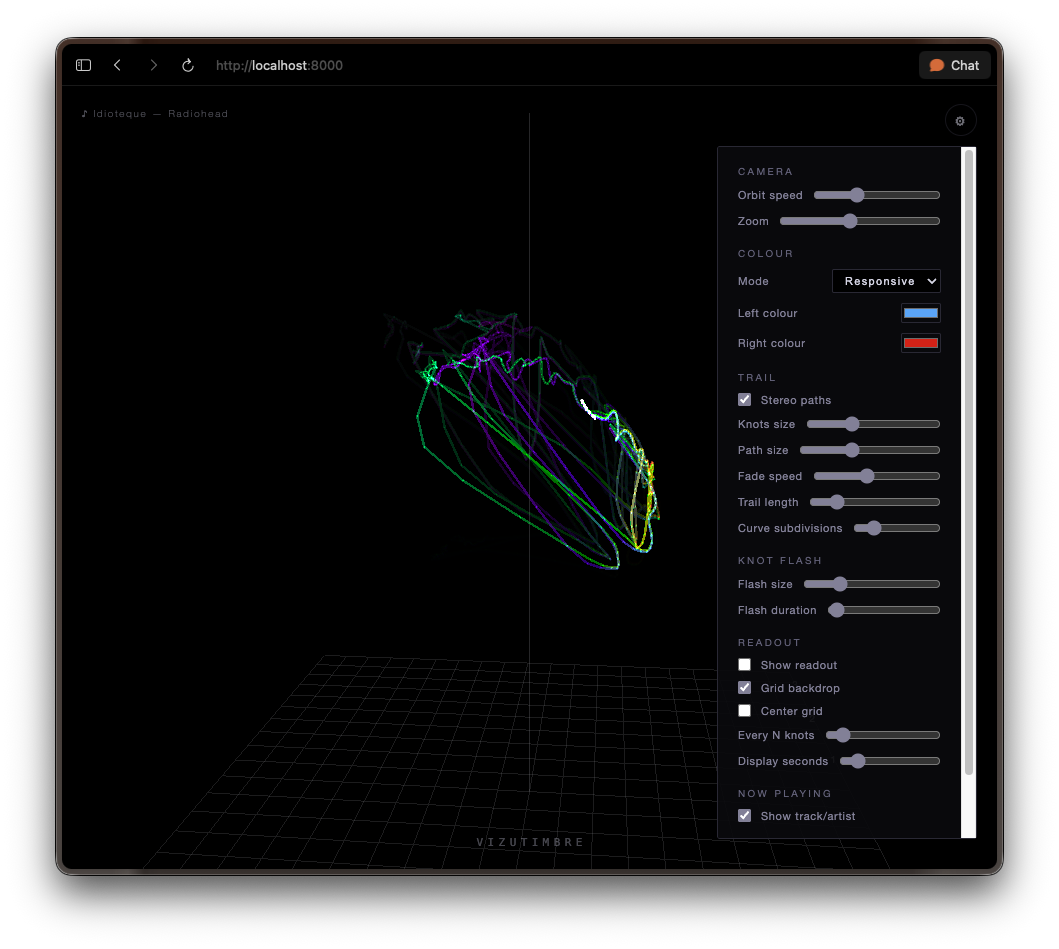The image size is (1059, 949).
Task: Click the Idioteque — Radiohead track label
Action: click(155, 113)
